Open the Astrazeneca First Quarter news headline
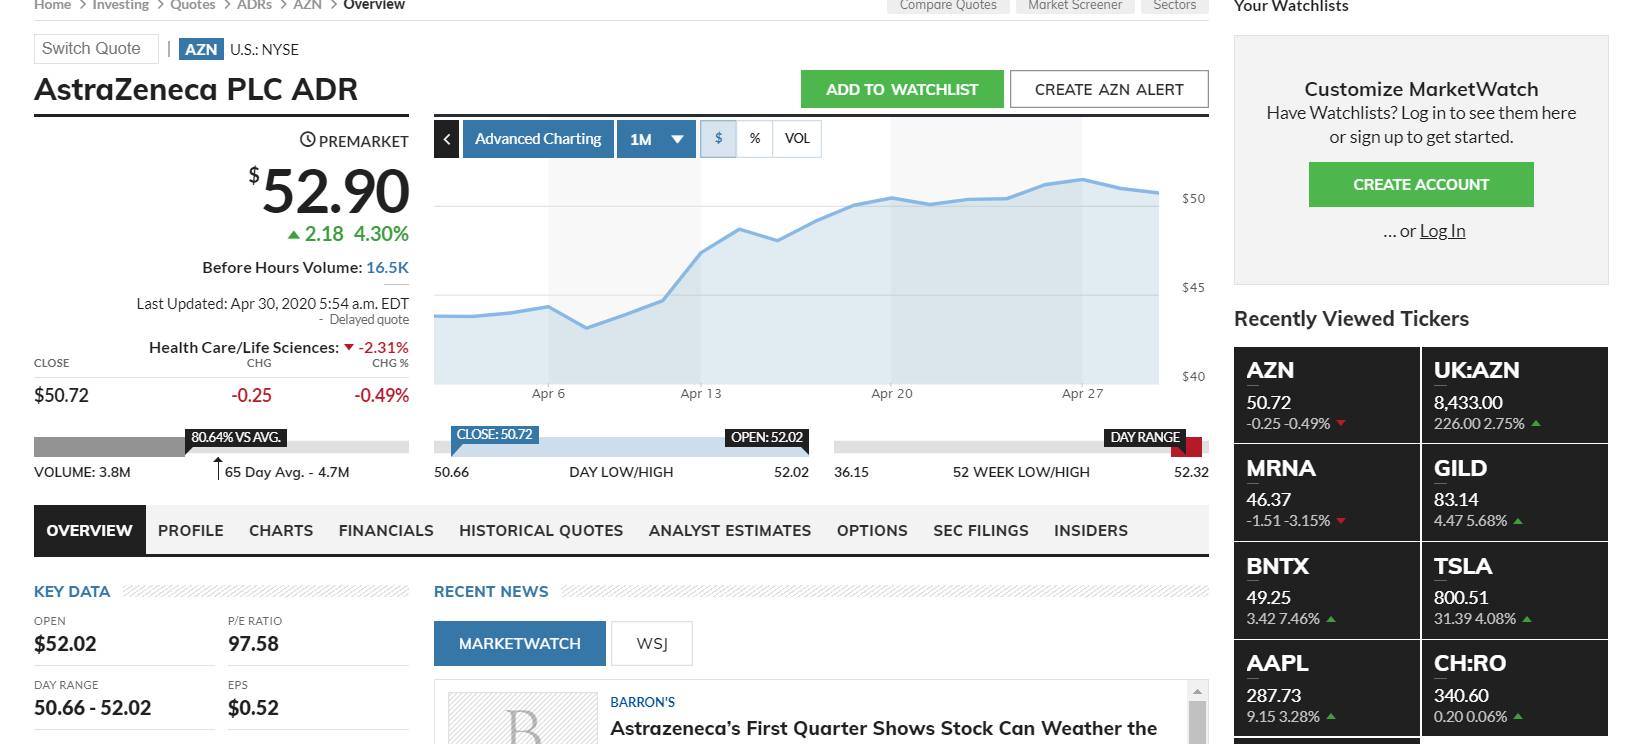Image resolution: width=1629 pixels, height=744 pixels. 884,728
